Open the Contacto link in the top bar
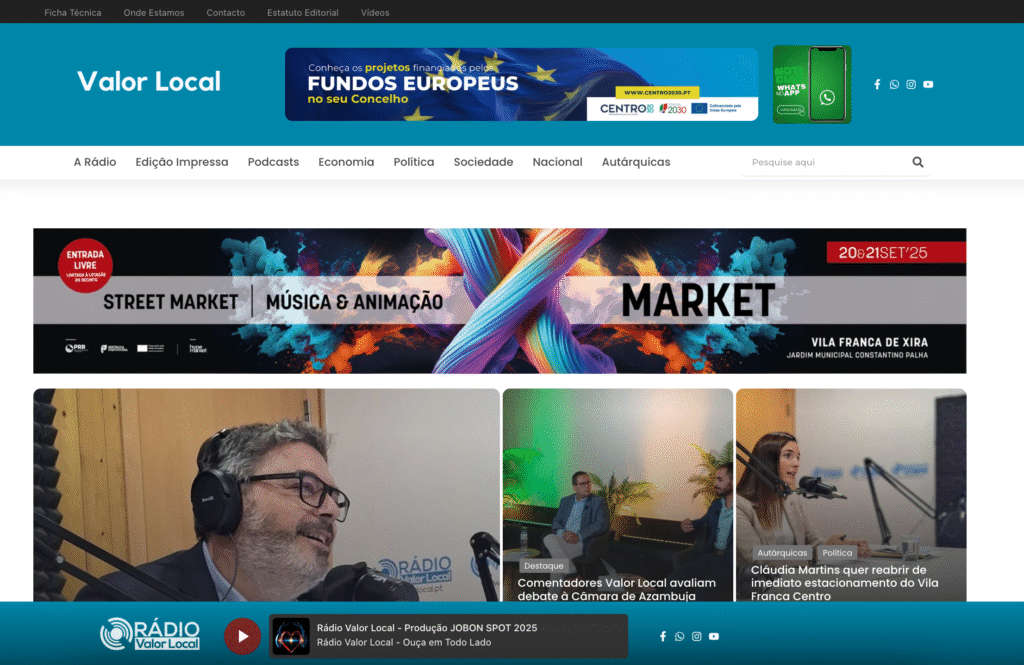 [x=225, y=12]
